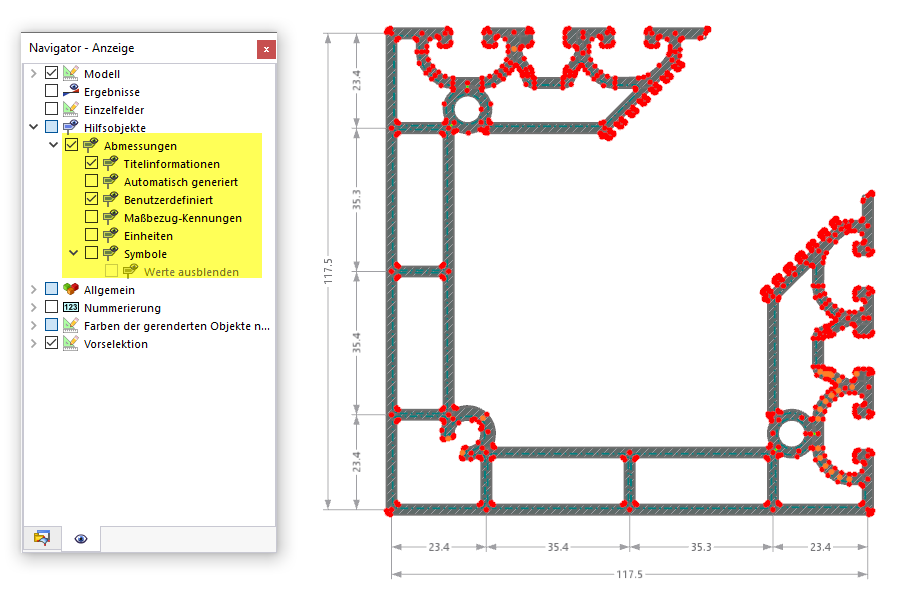Select the Abmessungen tree label

coord(140,146)
